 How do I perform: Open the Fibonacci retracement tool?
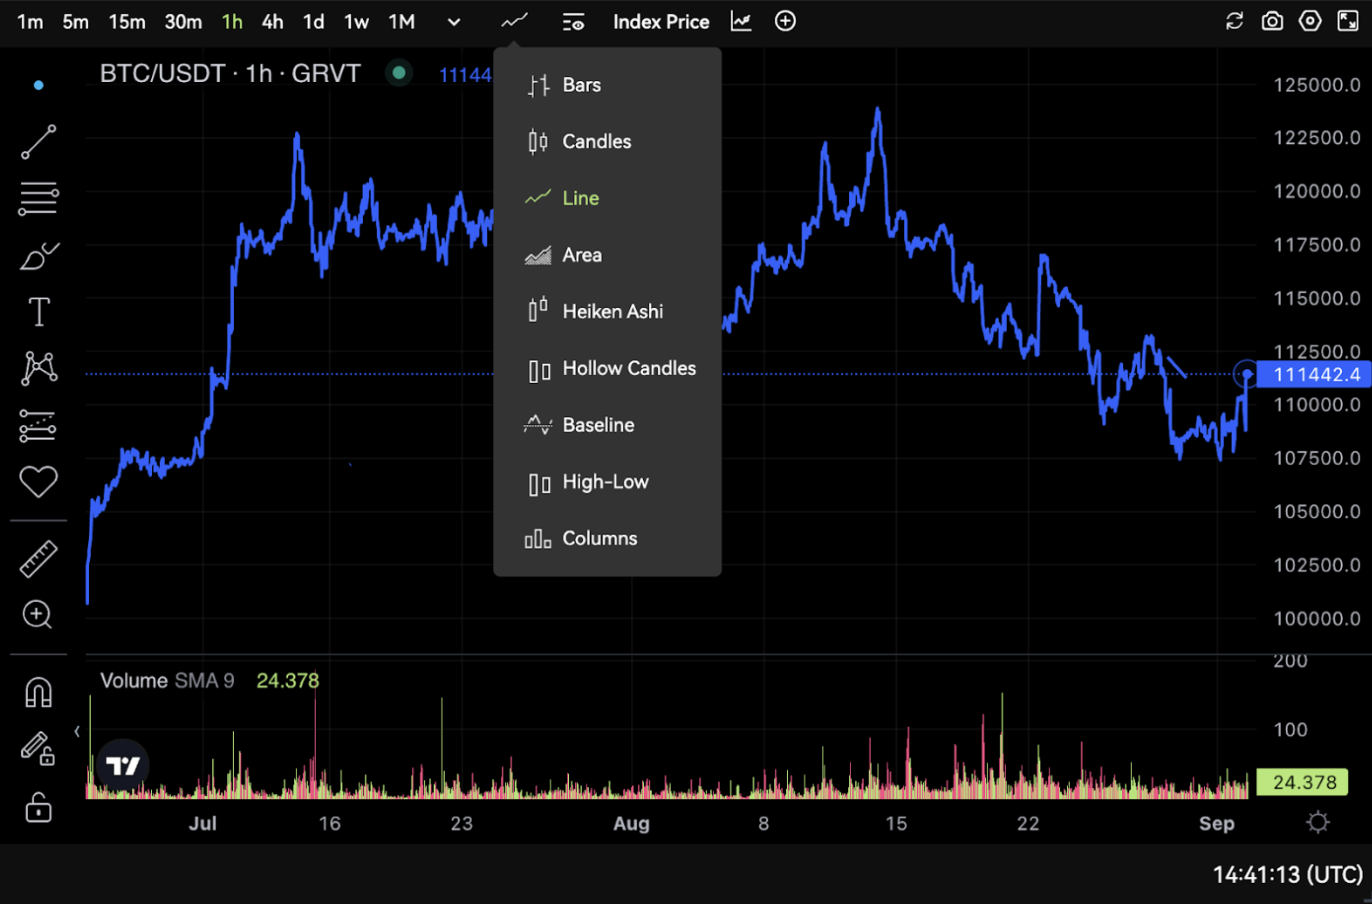[x=38, y=199]
